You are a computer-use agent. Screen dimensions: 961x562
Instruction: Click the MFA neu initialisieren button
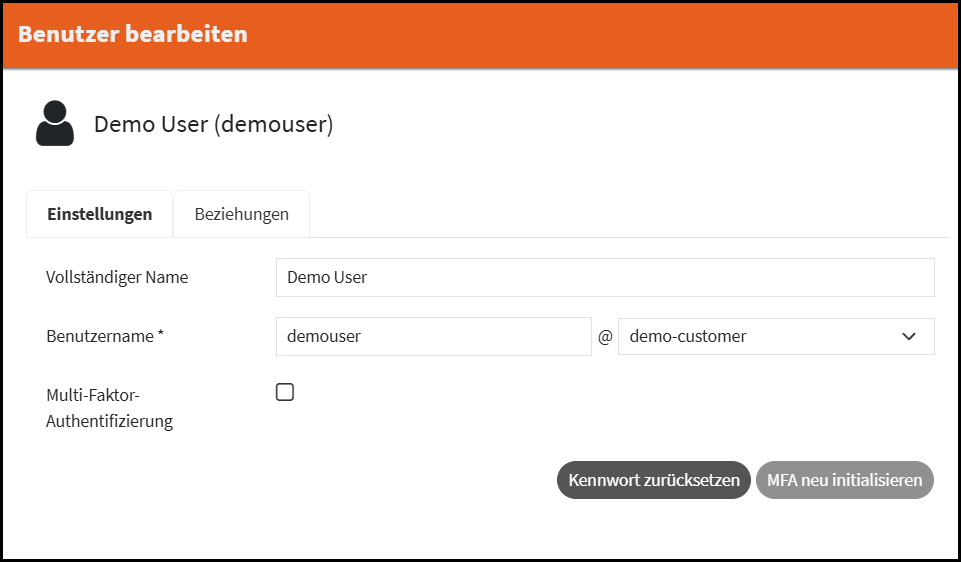(844, 480)
